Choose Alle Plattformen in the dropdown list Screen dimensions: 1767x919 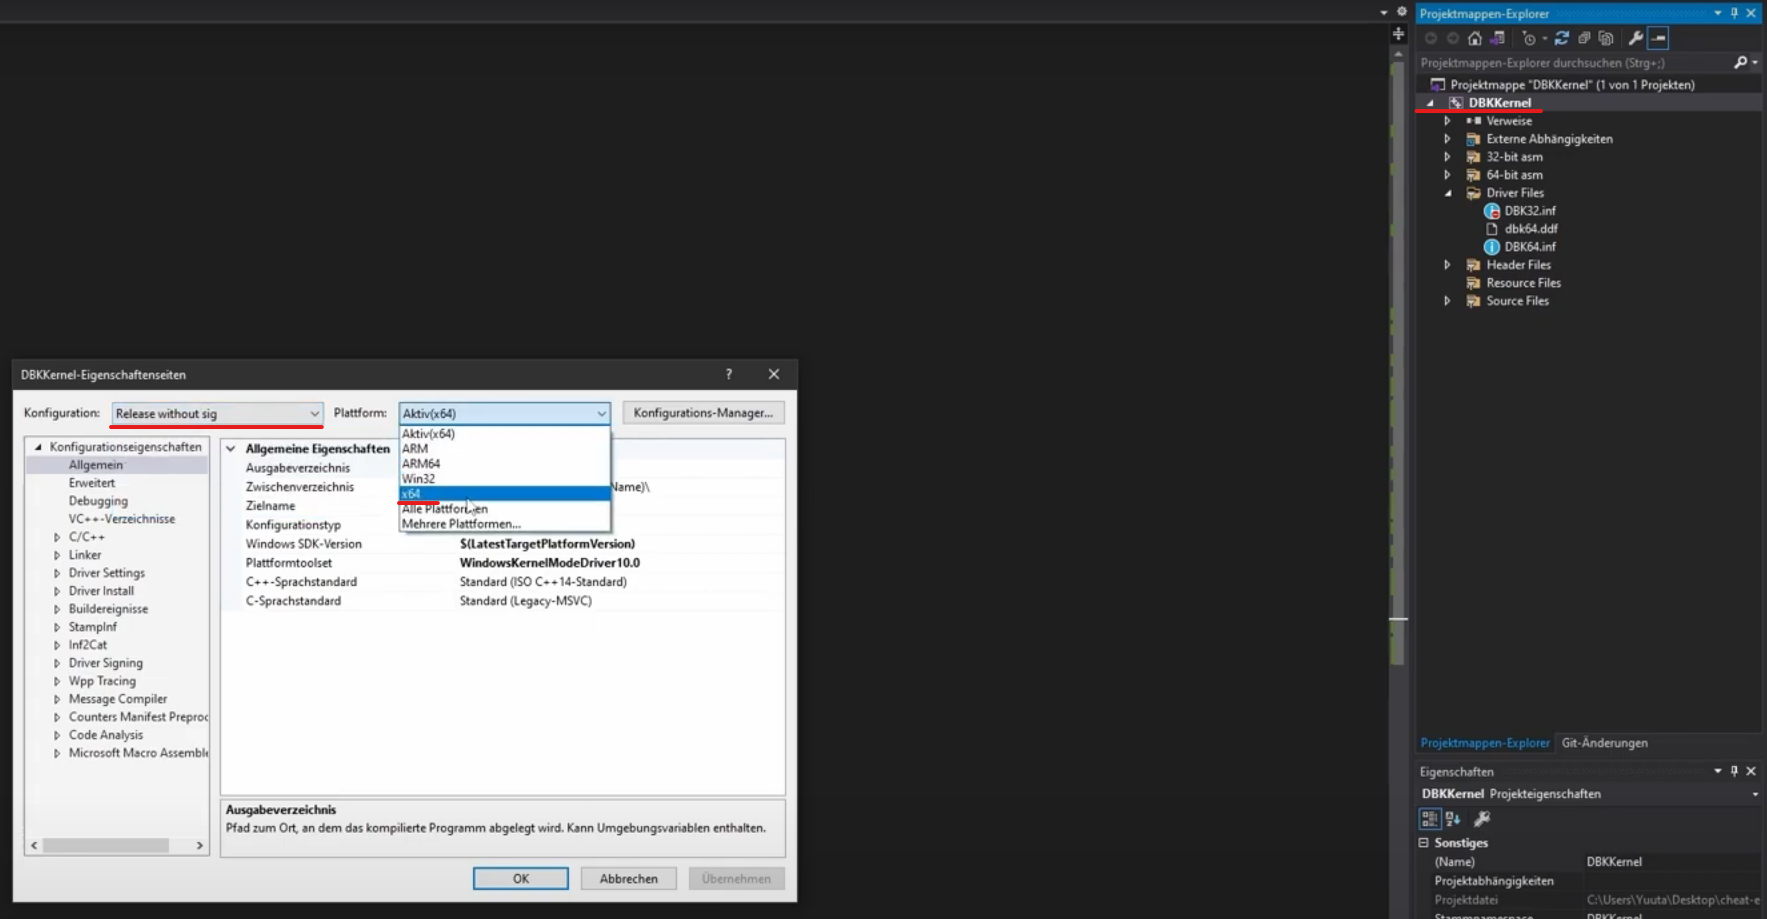(504, 509)
